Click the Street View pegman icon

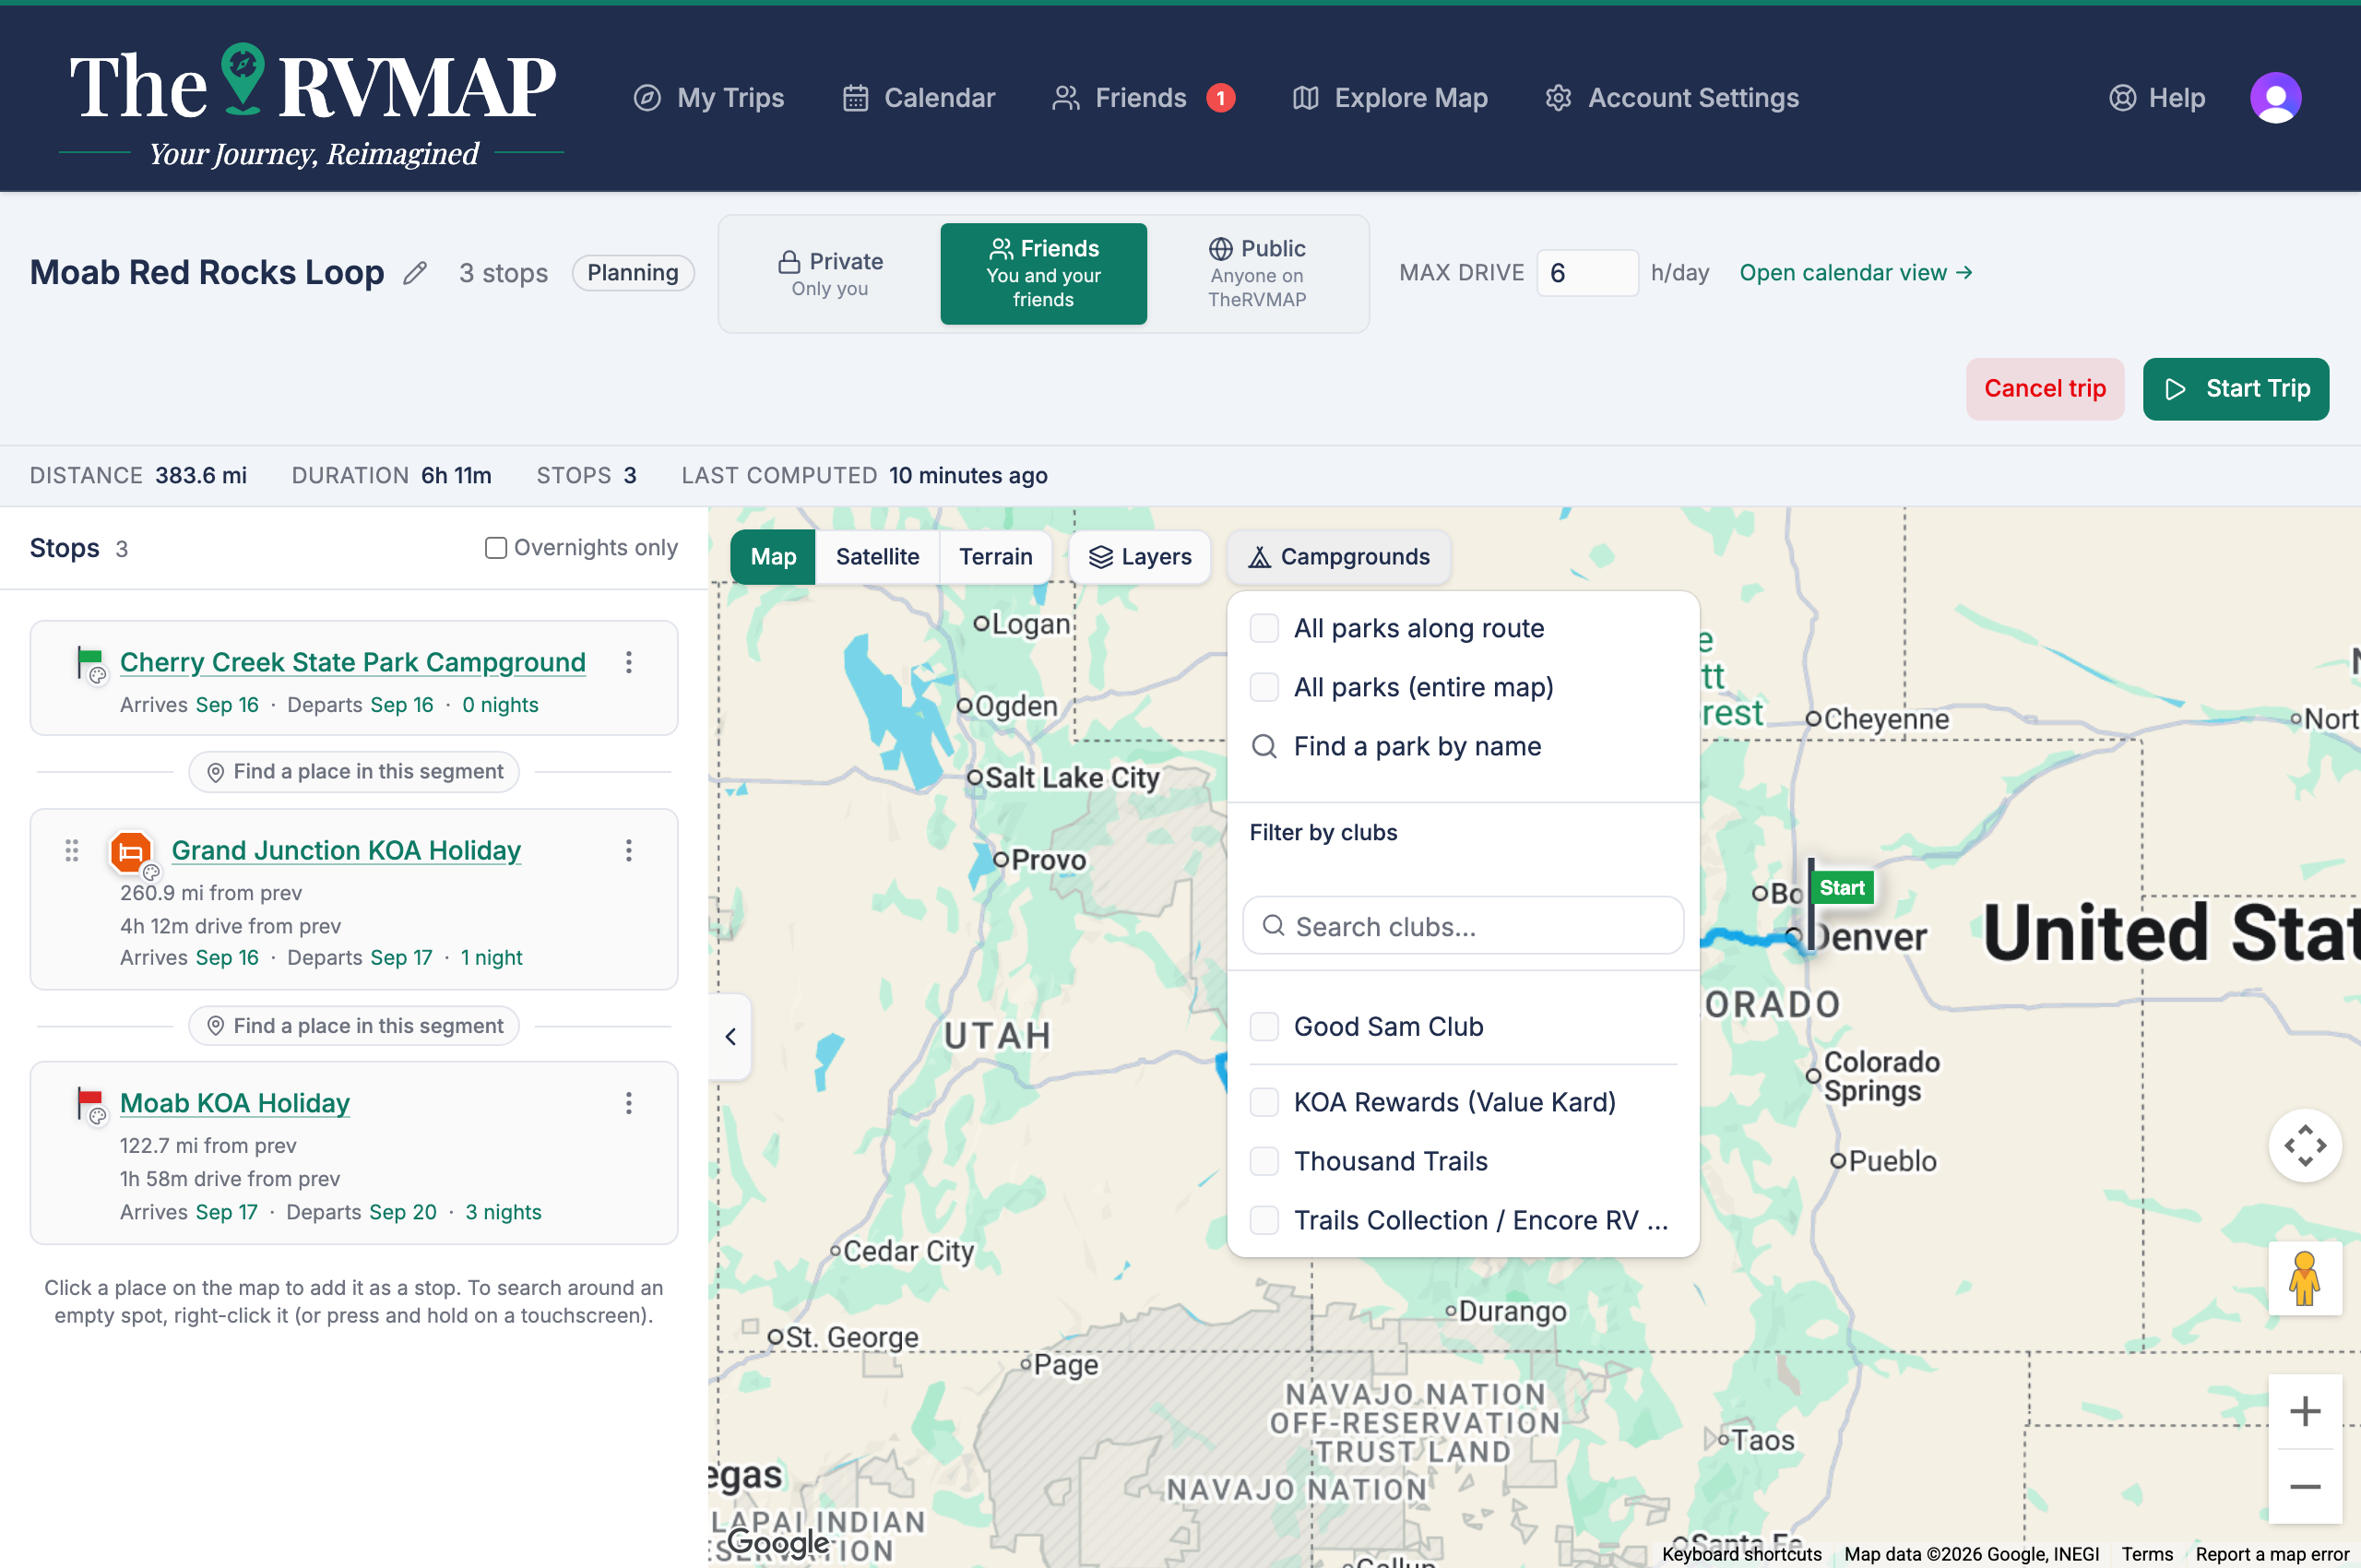[x=2304, y=1278]
